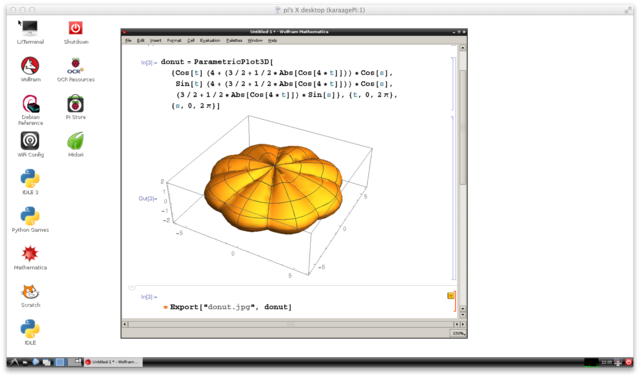Open the LXDE start menu in taskbar

click(x=14, y=362)
